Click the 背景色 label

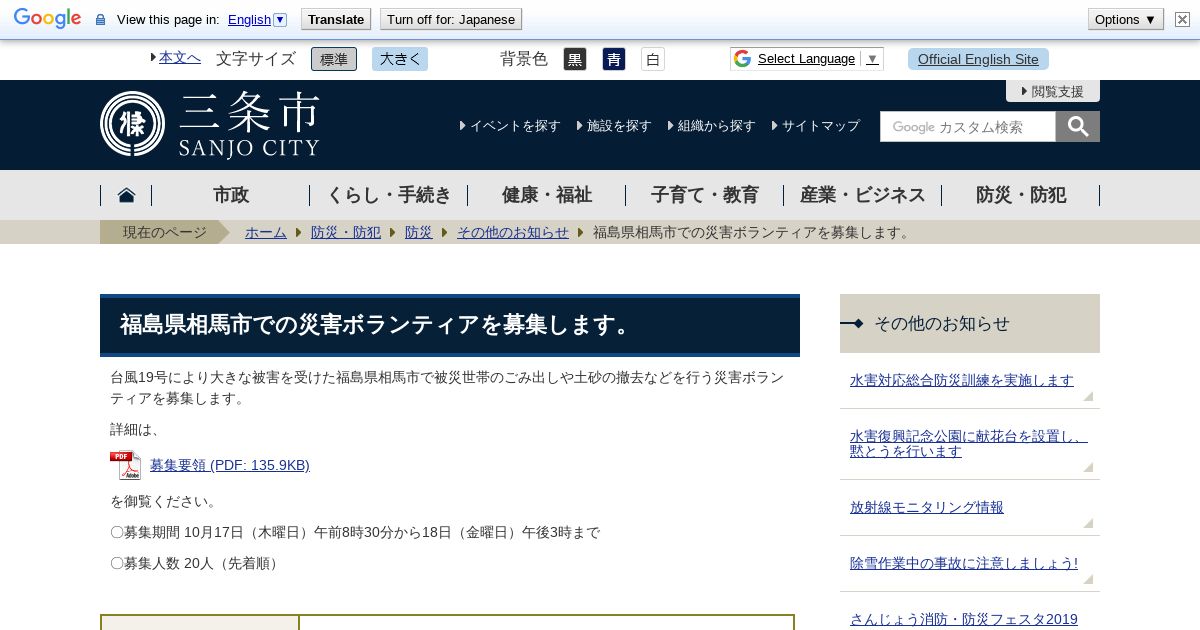tap(524, 59)
